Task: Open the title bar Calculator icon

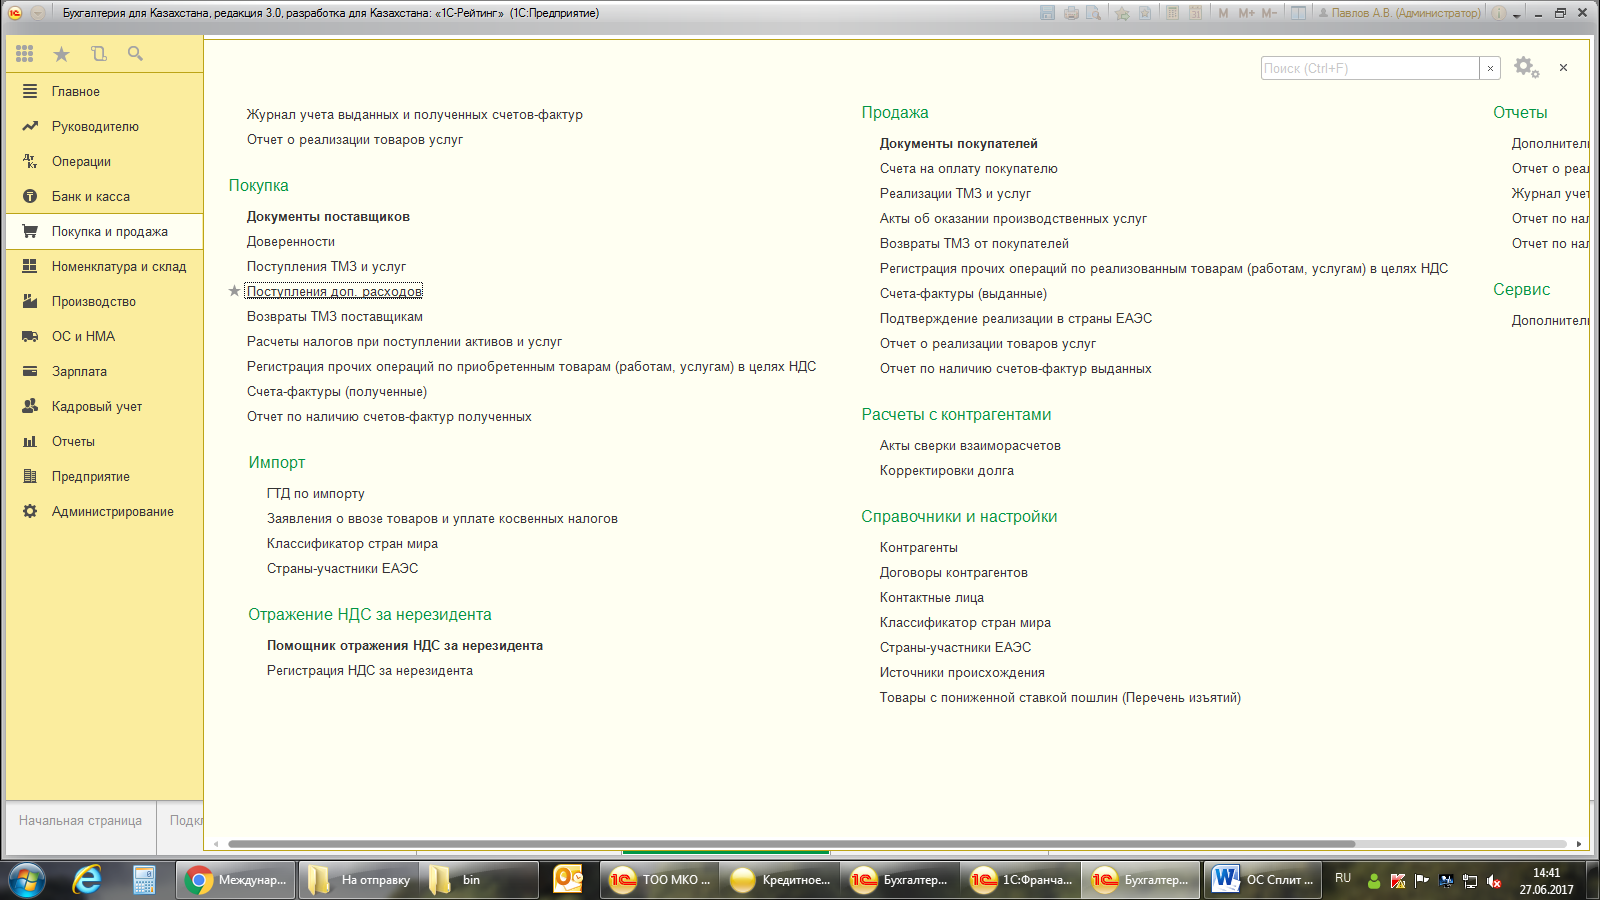Action: pyautogui.click(x=1172, y=13)
